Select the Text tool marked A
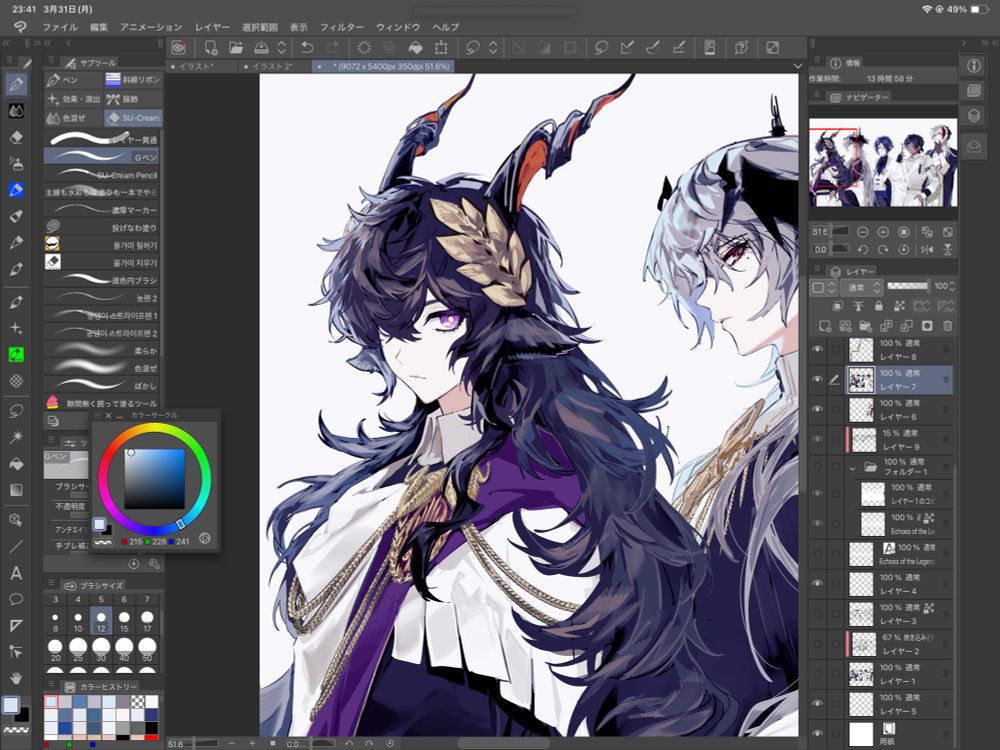This screenshot has width=1000, height=750. point(17,573)
